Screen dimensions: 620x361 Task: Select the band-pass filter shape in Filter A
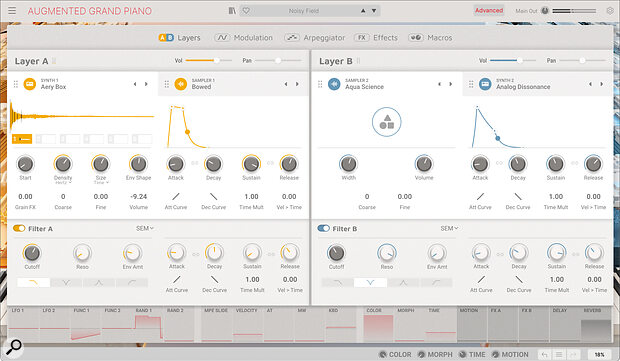[x=99, y=282]
